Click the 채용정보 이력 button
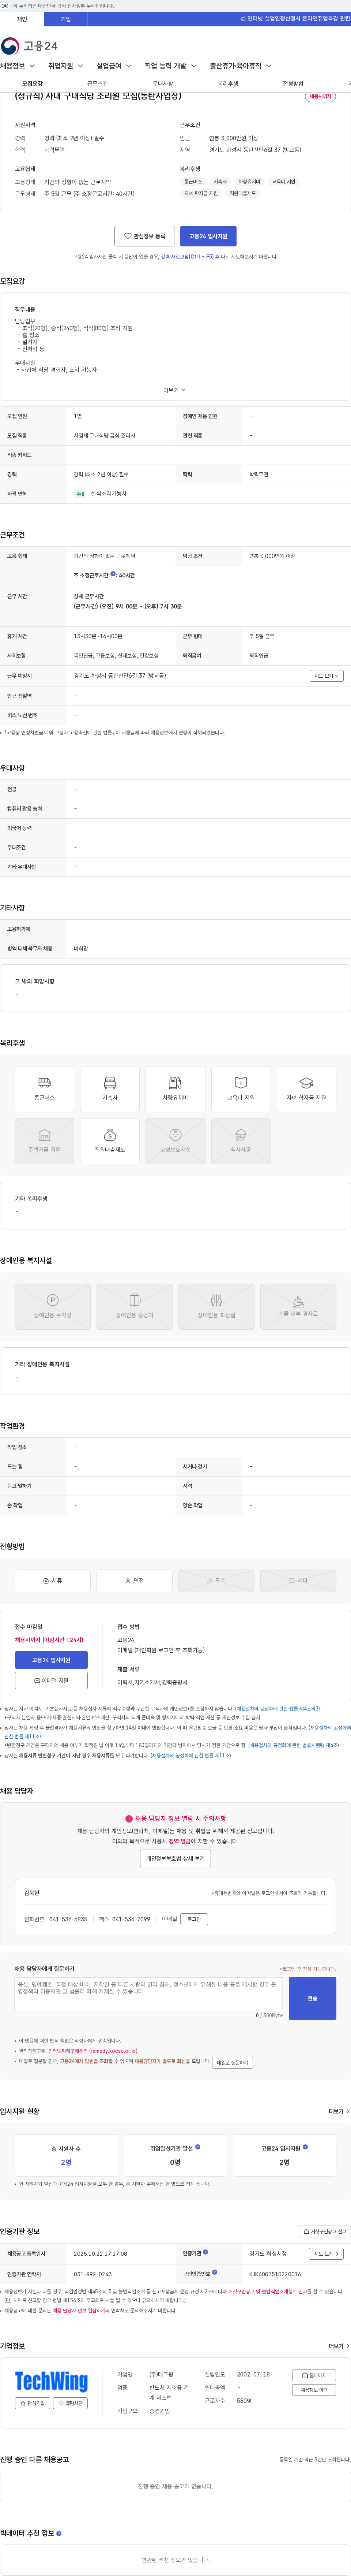351x2576 pixels. 314,2390
